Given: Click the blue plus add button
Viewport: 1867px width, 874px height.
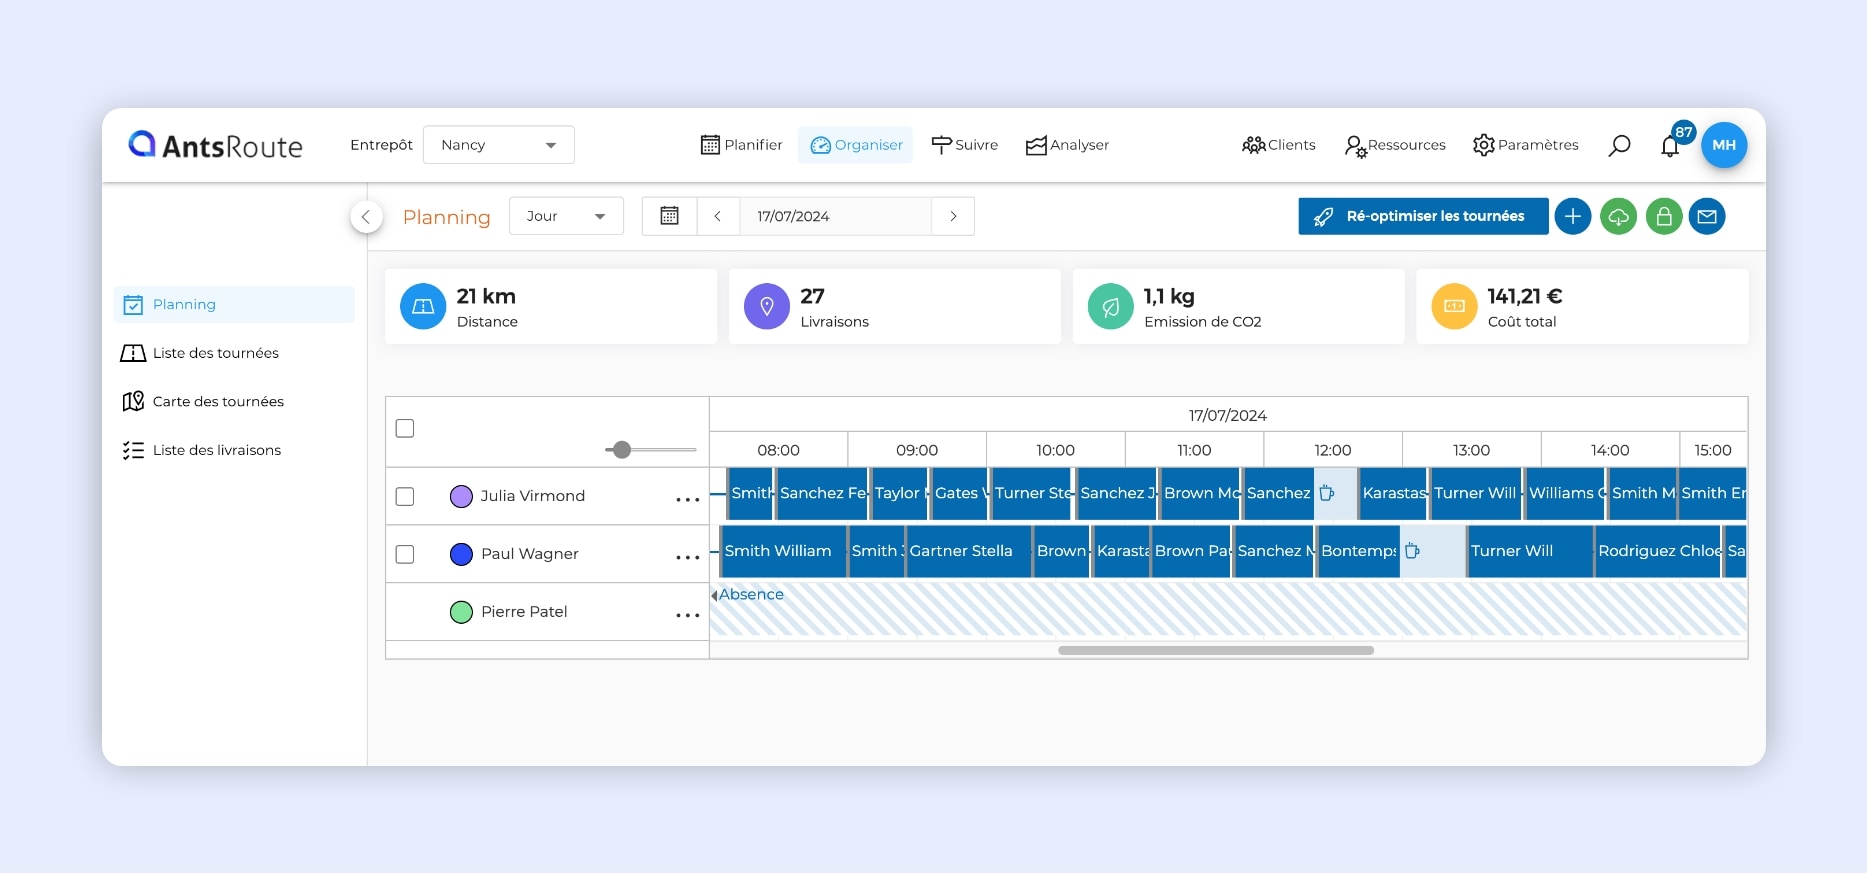Looking at the screenshot, I should coord(1573,216).
